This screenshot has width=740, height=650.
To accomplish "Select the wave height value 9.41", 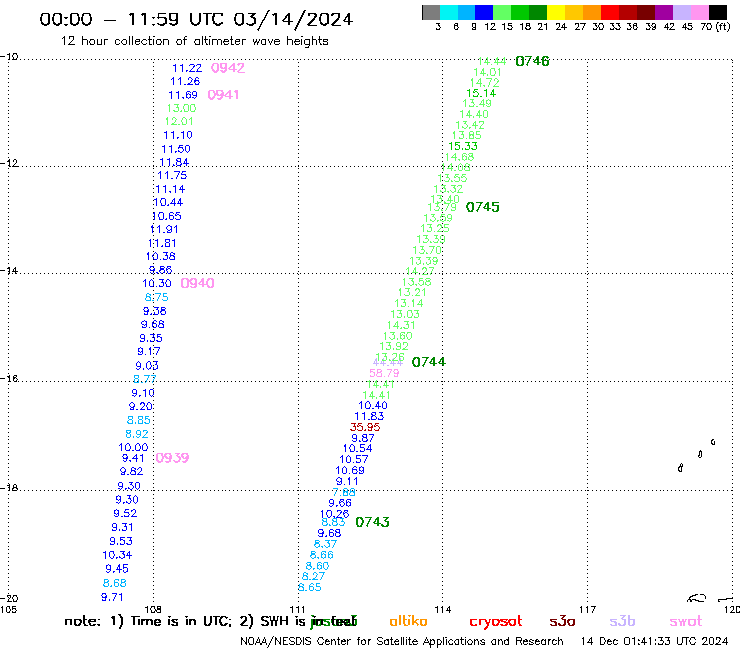I will tap(133, 458).
